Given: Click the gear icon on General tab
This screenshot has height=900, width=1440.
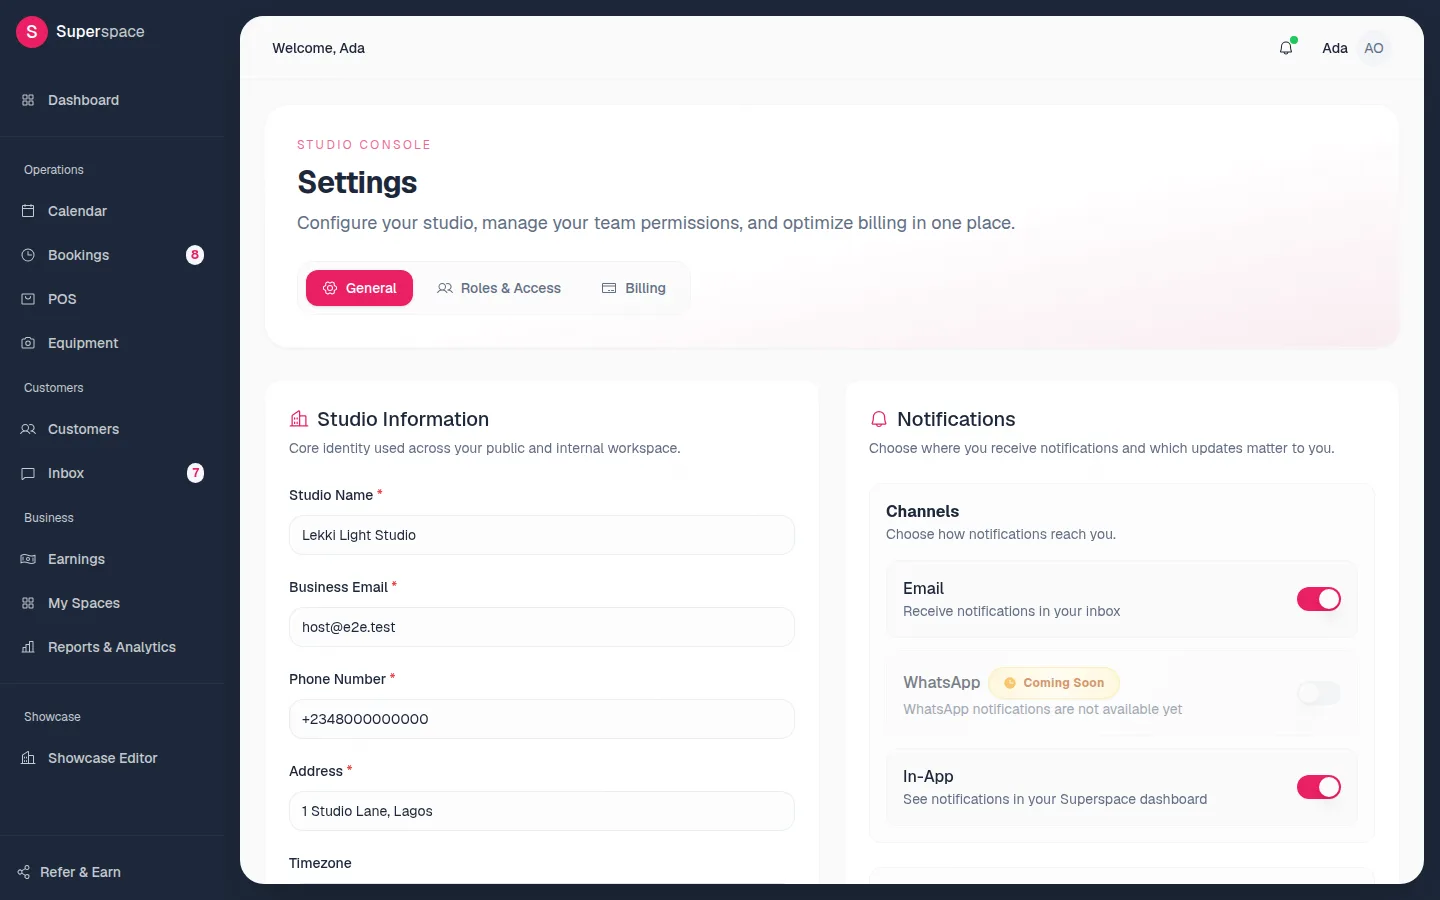Looking at the screenshot, I should (330, 288).
